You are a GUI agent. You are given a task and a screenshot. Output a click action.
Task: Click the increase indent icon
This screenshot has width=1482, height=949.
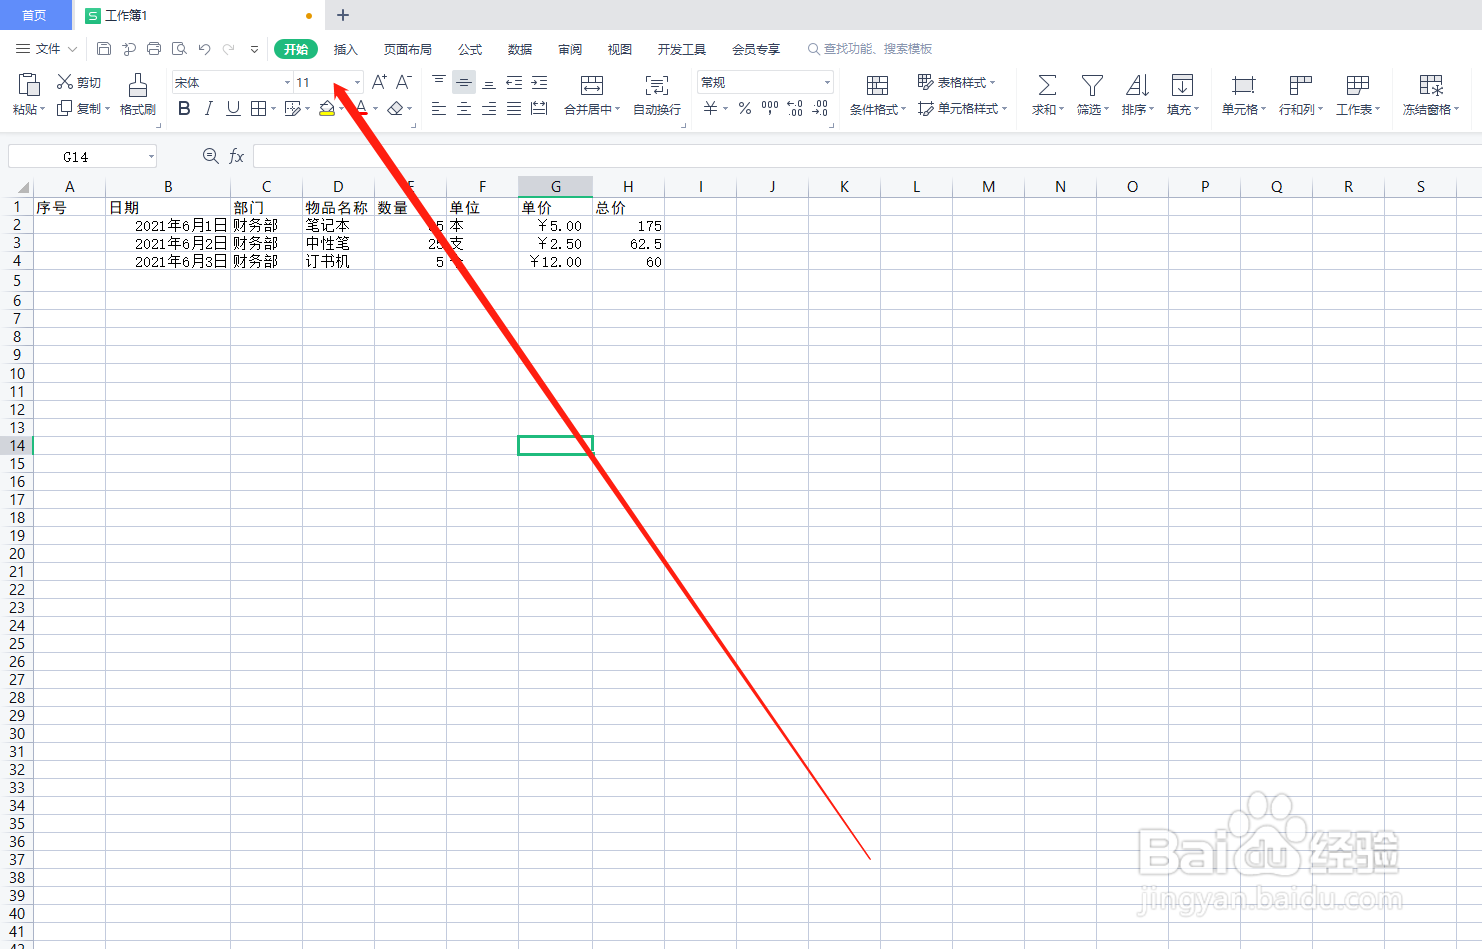coord(539,82)
